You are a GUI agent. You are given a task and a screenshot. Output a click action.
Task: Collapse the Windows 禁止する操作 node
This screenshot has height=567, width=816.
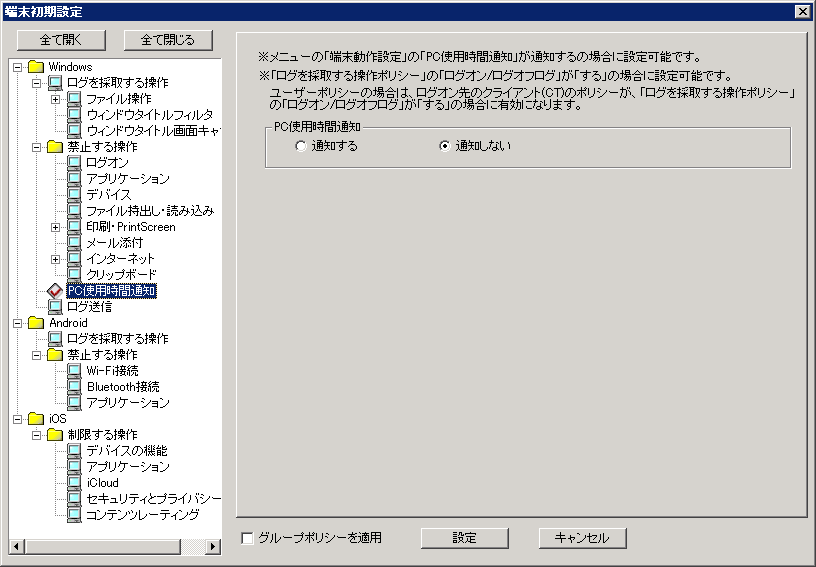pyautogui.click(x=36, y=147)
